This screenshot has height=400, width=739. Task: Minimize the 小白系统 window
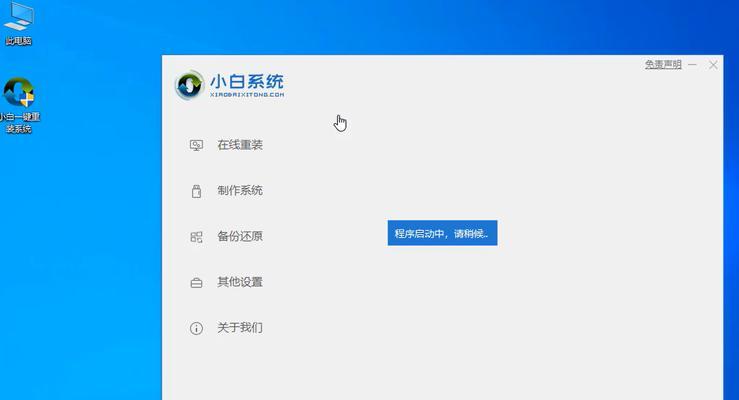(x=692, y=65)
